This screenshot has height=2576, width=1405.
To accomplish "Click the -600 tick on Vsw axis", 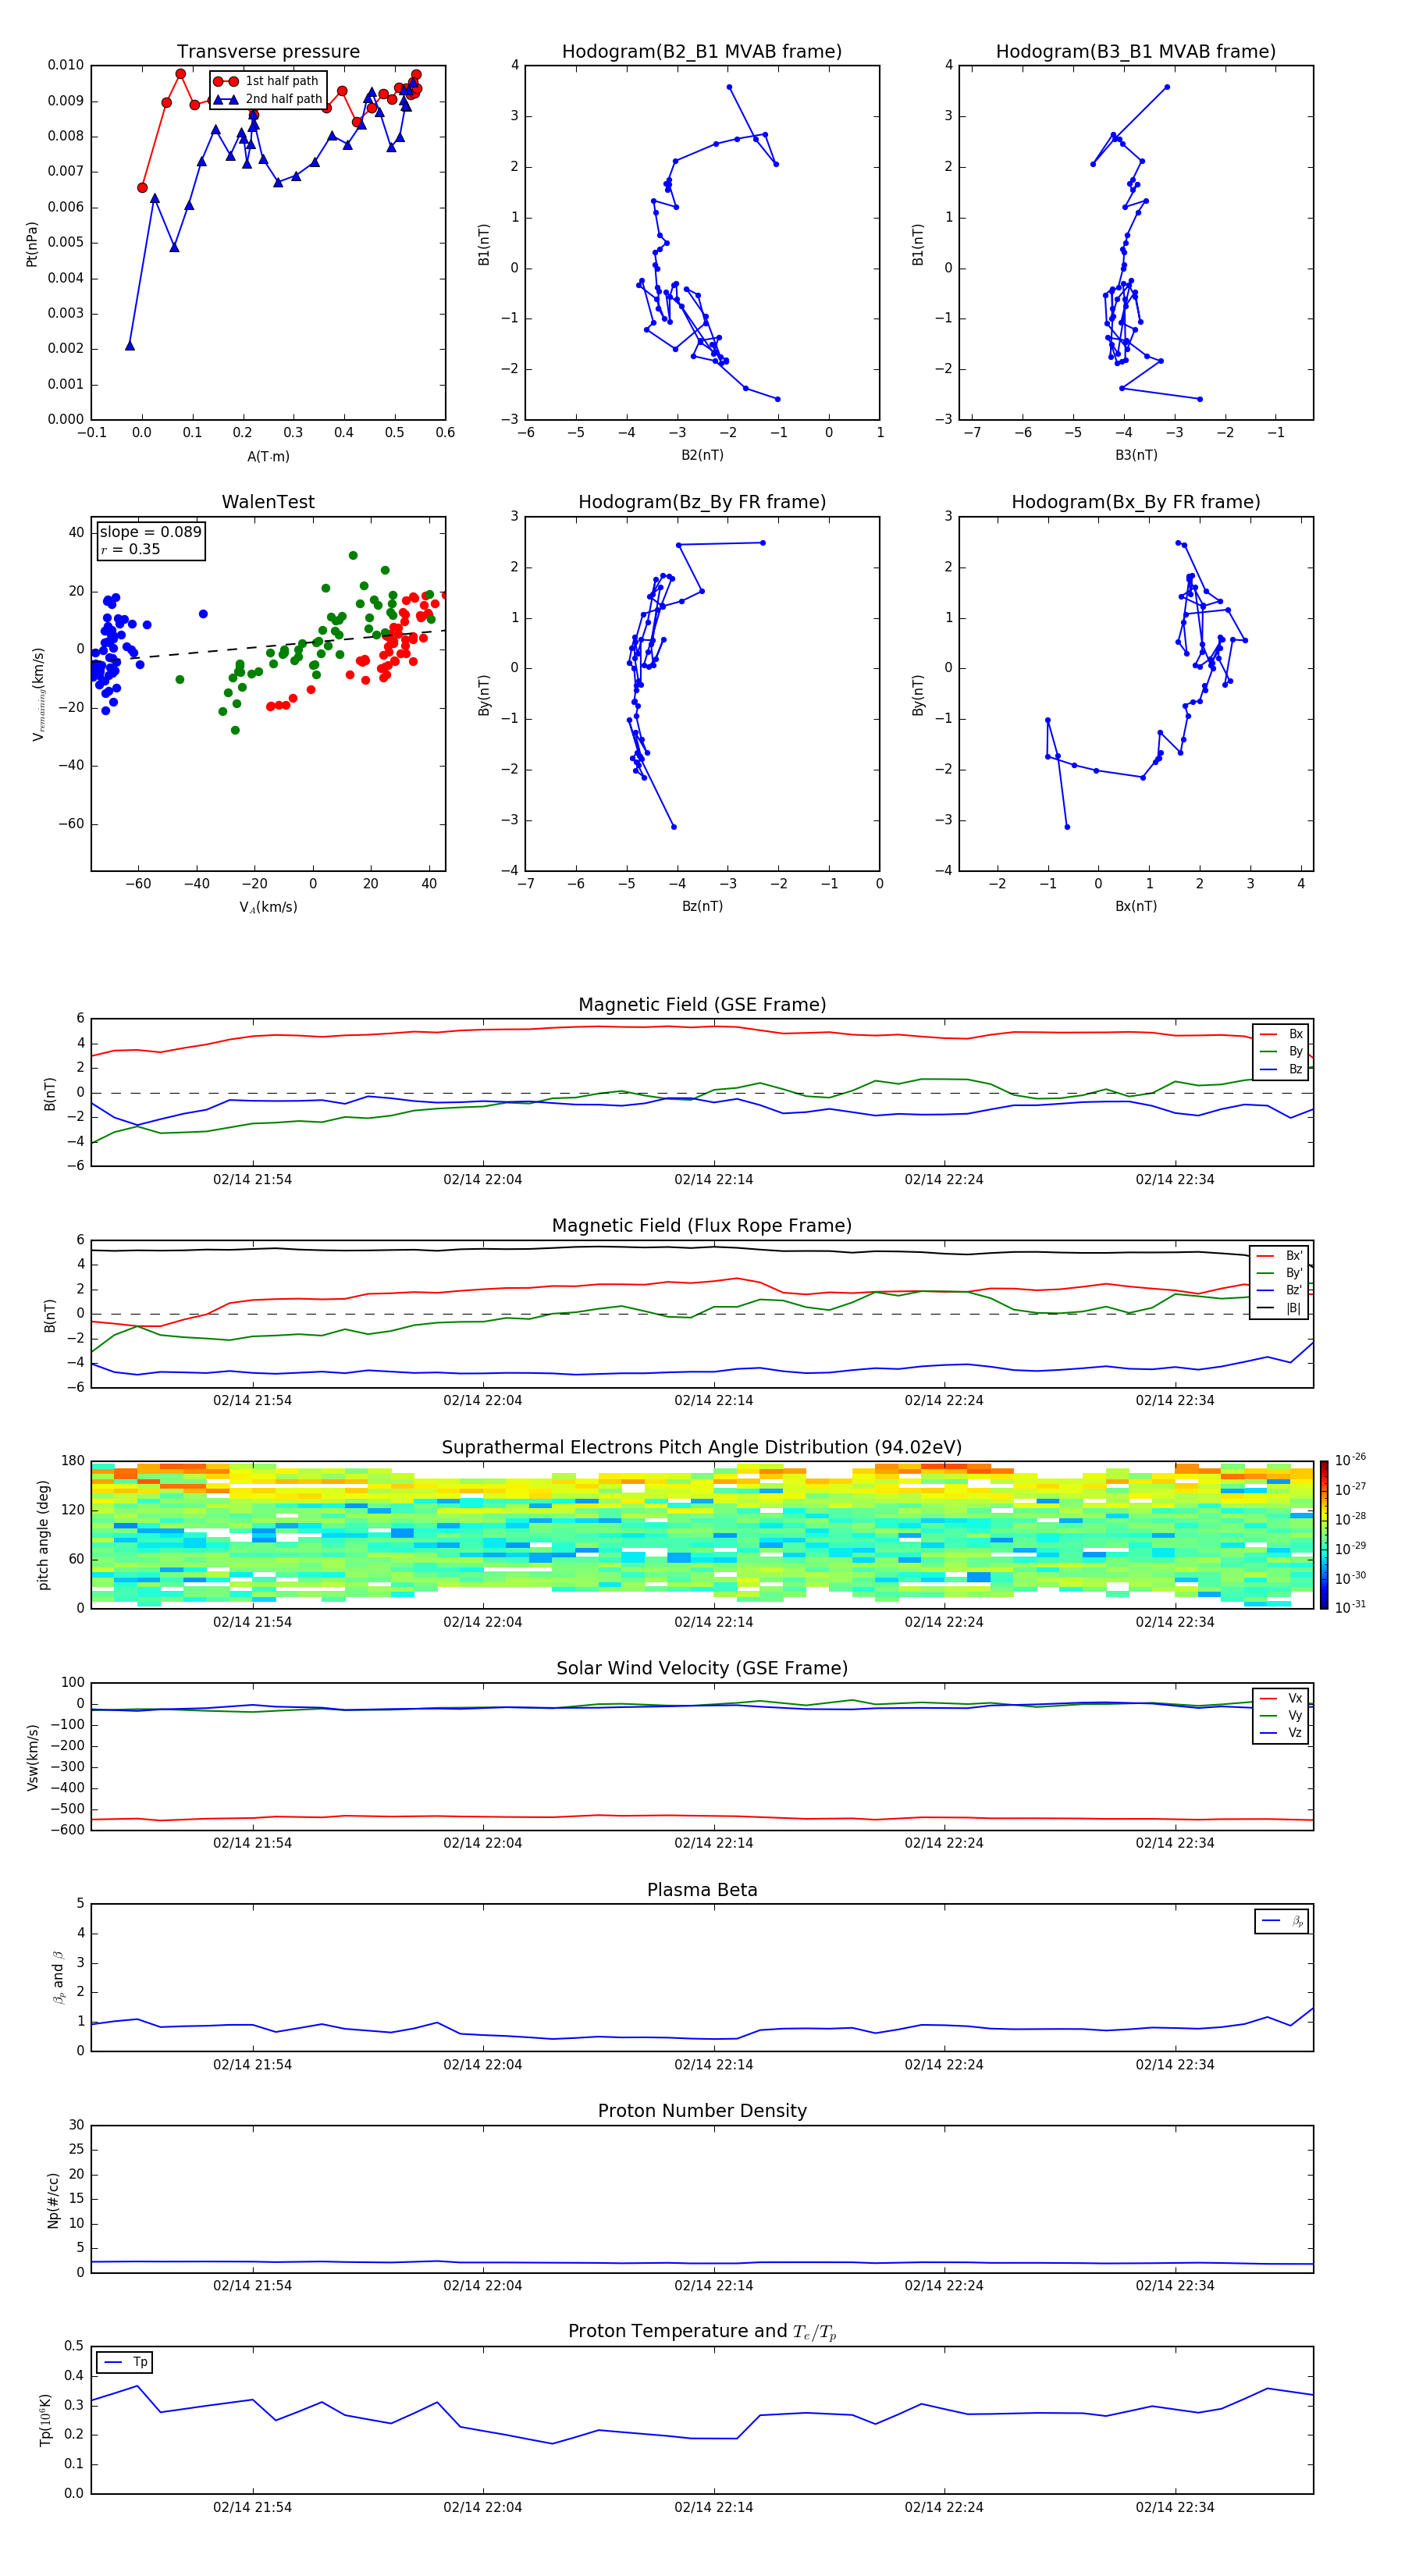I will click(66, 1830).
